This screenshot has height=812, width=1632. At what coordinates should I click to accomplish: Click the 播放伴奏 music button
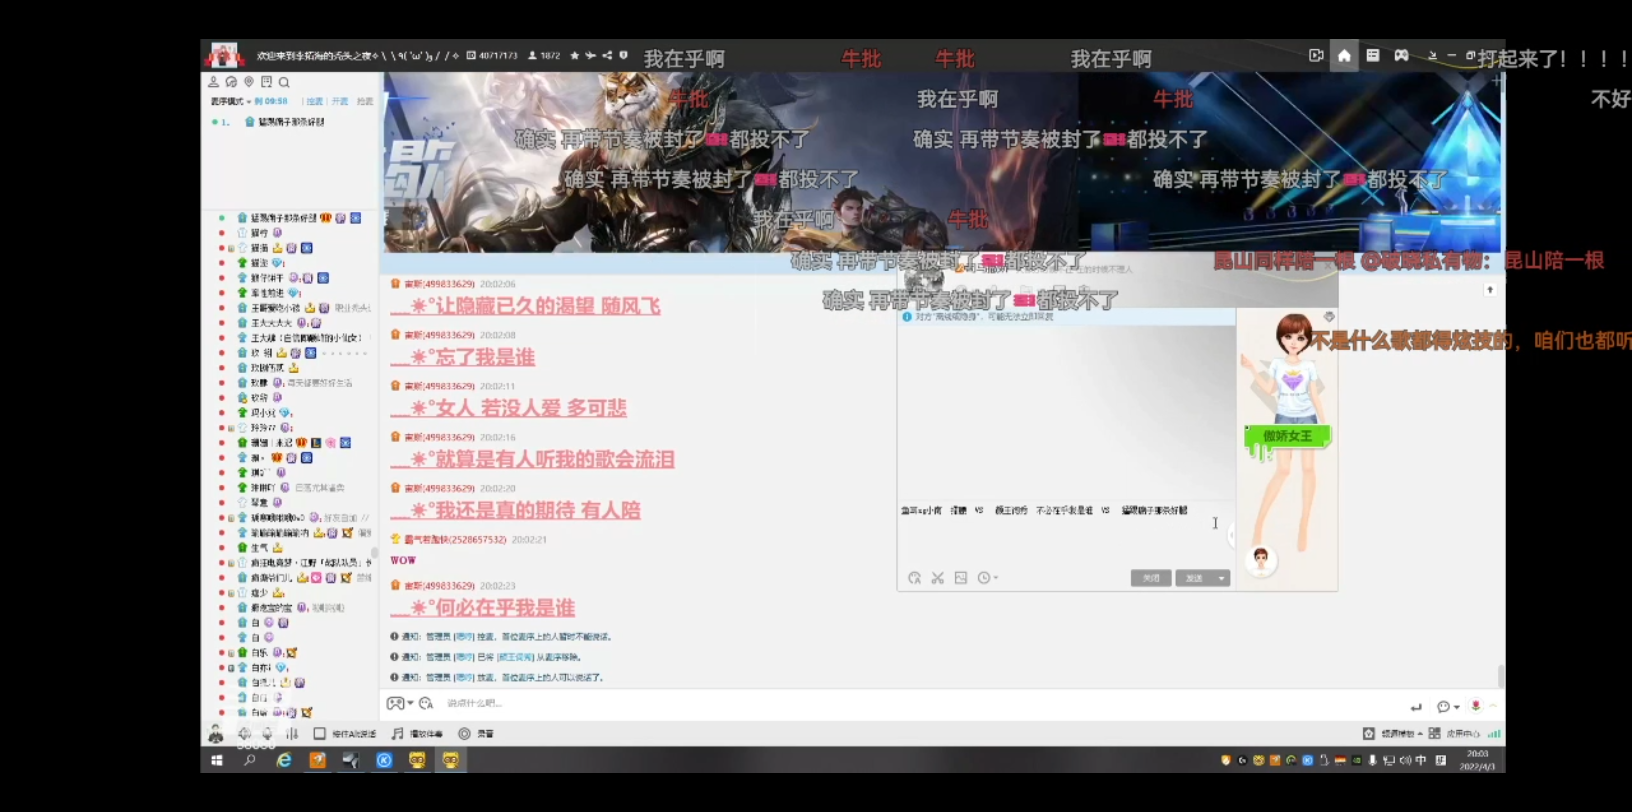[x=416, y=734]
